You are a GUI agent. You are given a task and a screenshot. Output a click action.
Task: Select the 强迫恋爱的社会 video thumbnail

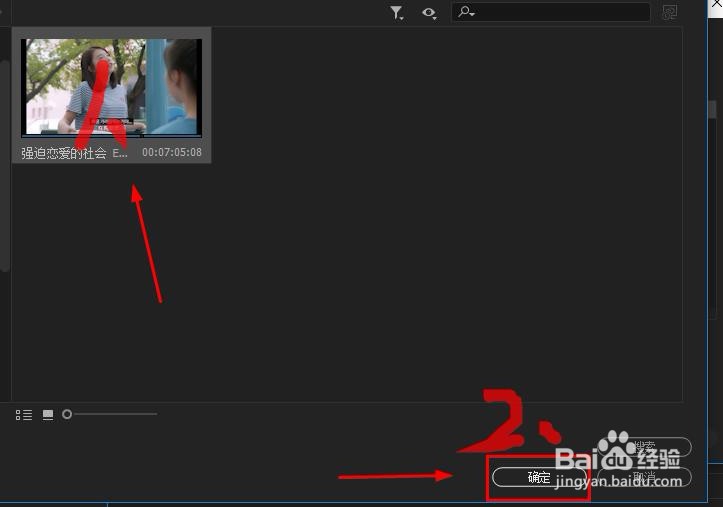click(x=112, y=88)
